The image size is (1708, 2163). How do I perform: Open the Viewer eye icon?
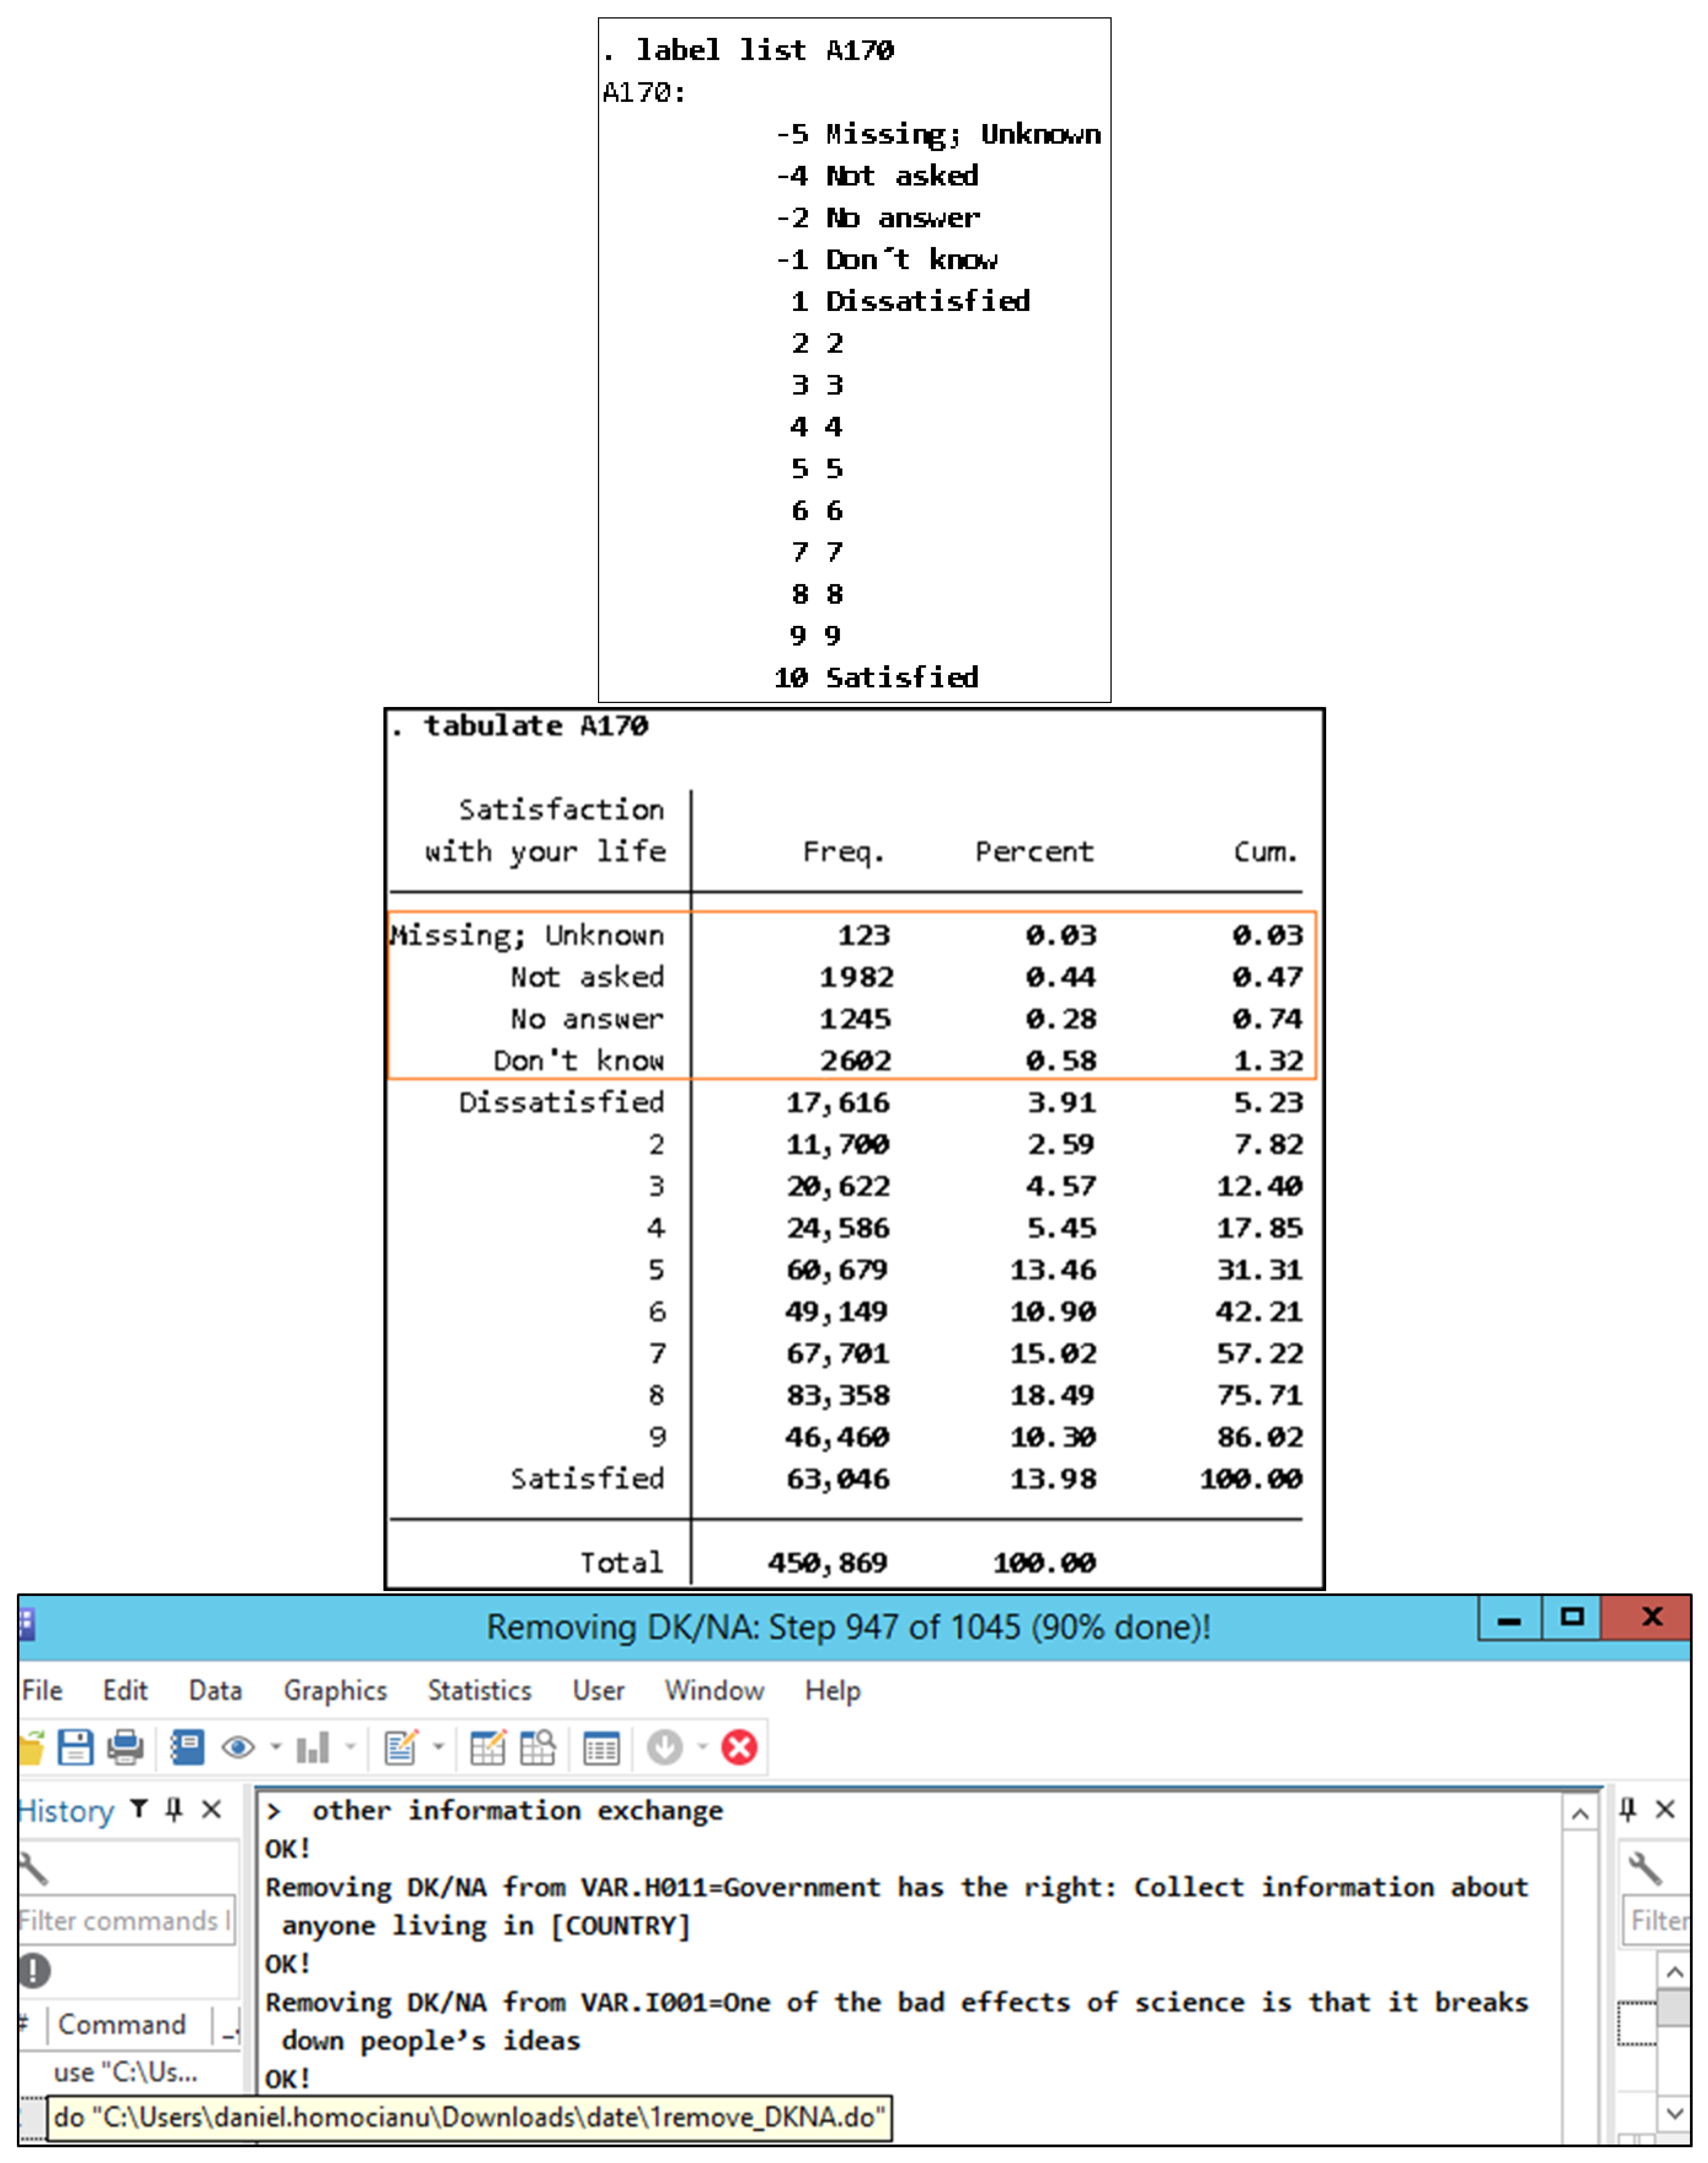click(238, 1747)
